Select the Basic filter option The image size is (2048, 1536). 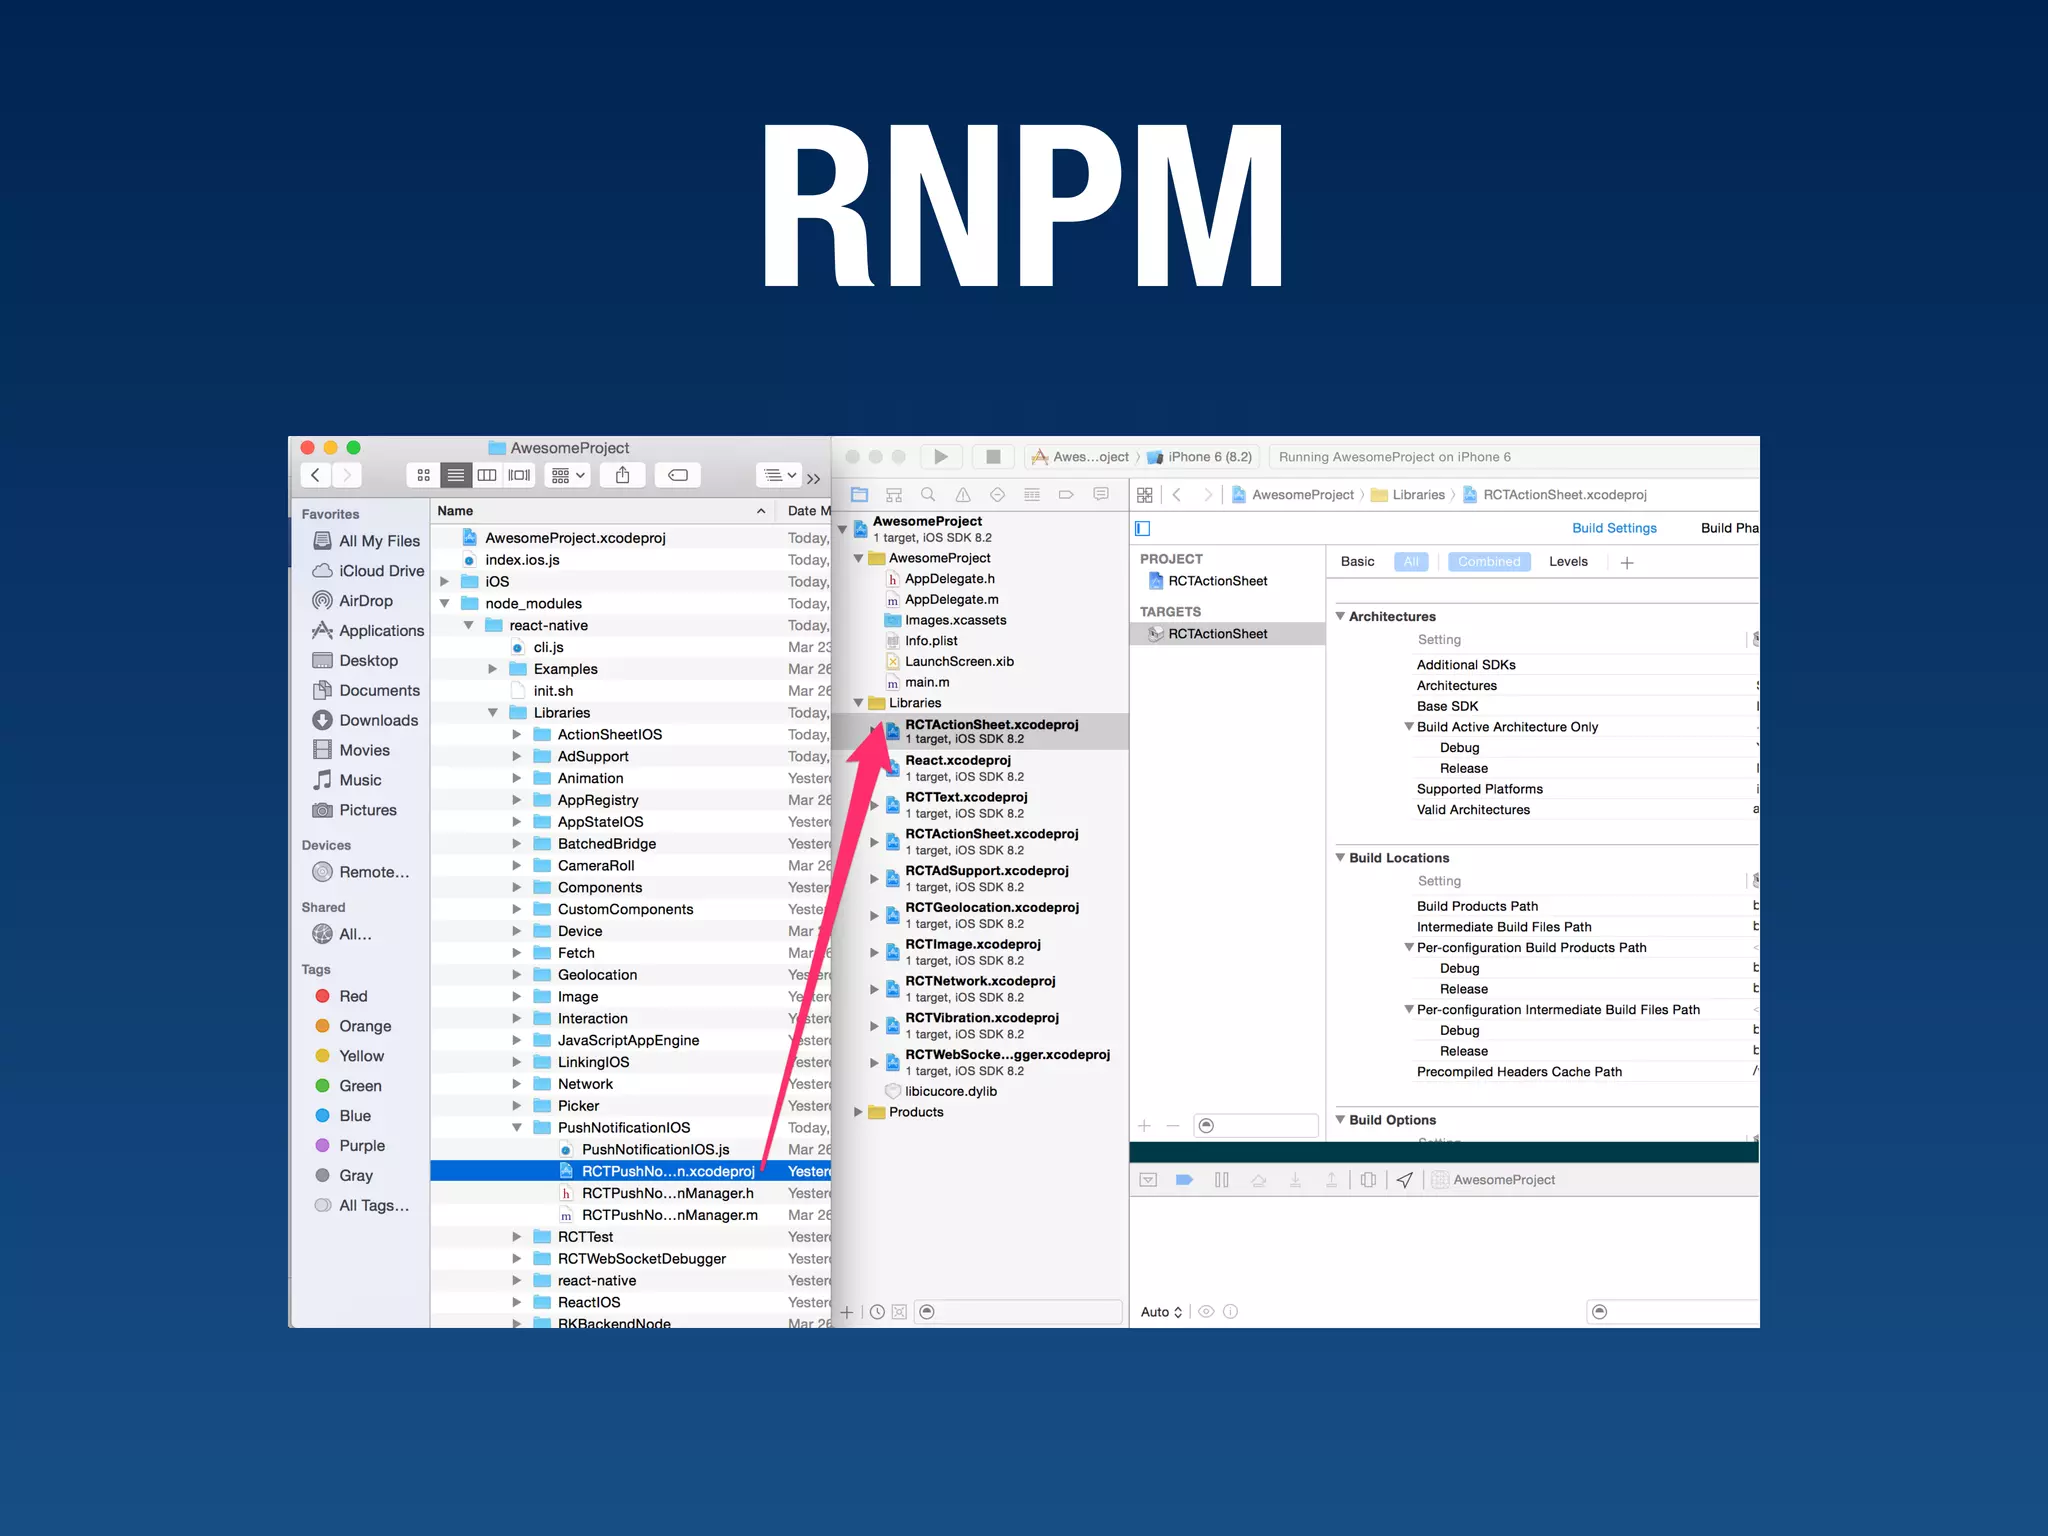click(x=1357, y=562)
